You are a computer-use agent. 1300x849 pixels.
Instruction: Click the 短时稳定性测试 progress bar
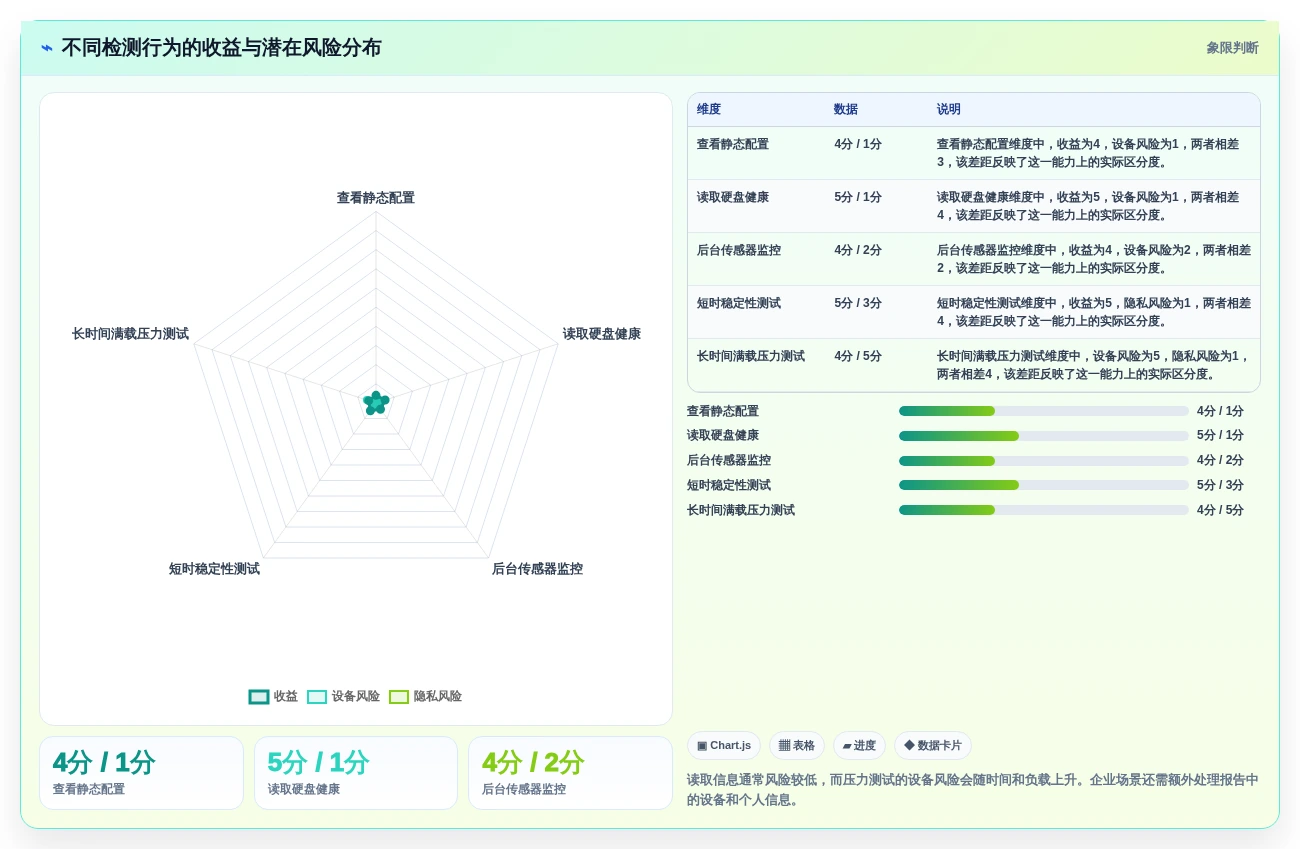tap(1043, 485)
